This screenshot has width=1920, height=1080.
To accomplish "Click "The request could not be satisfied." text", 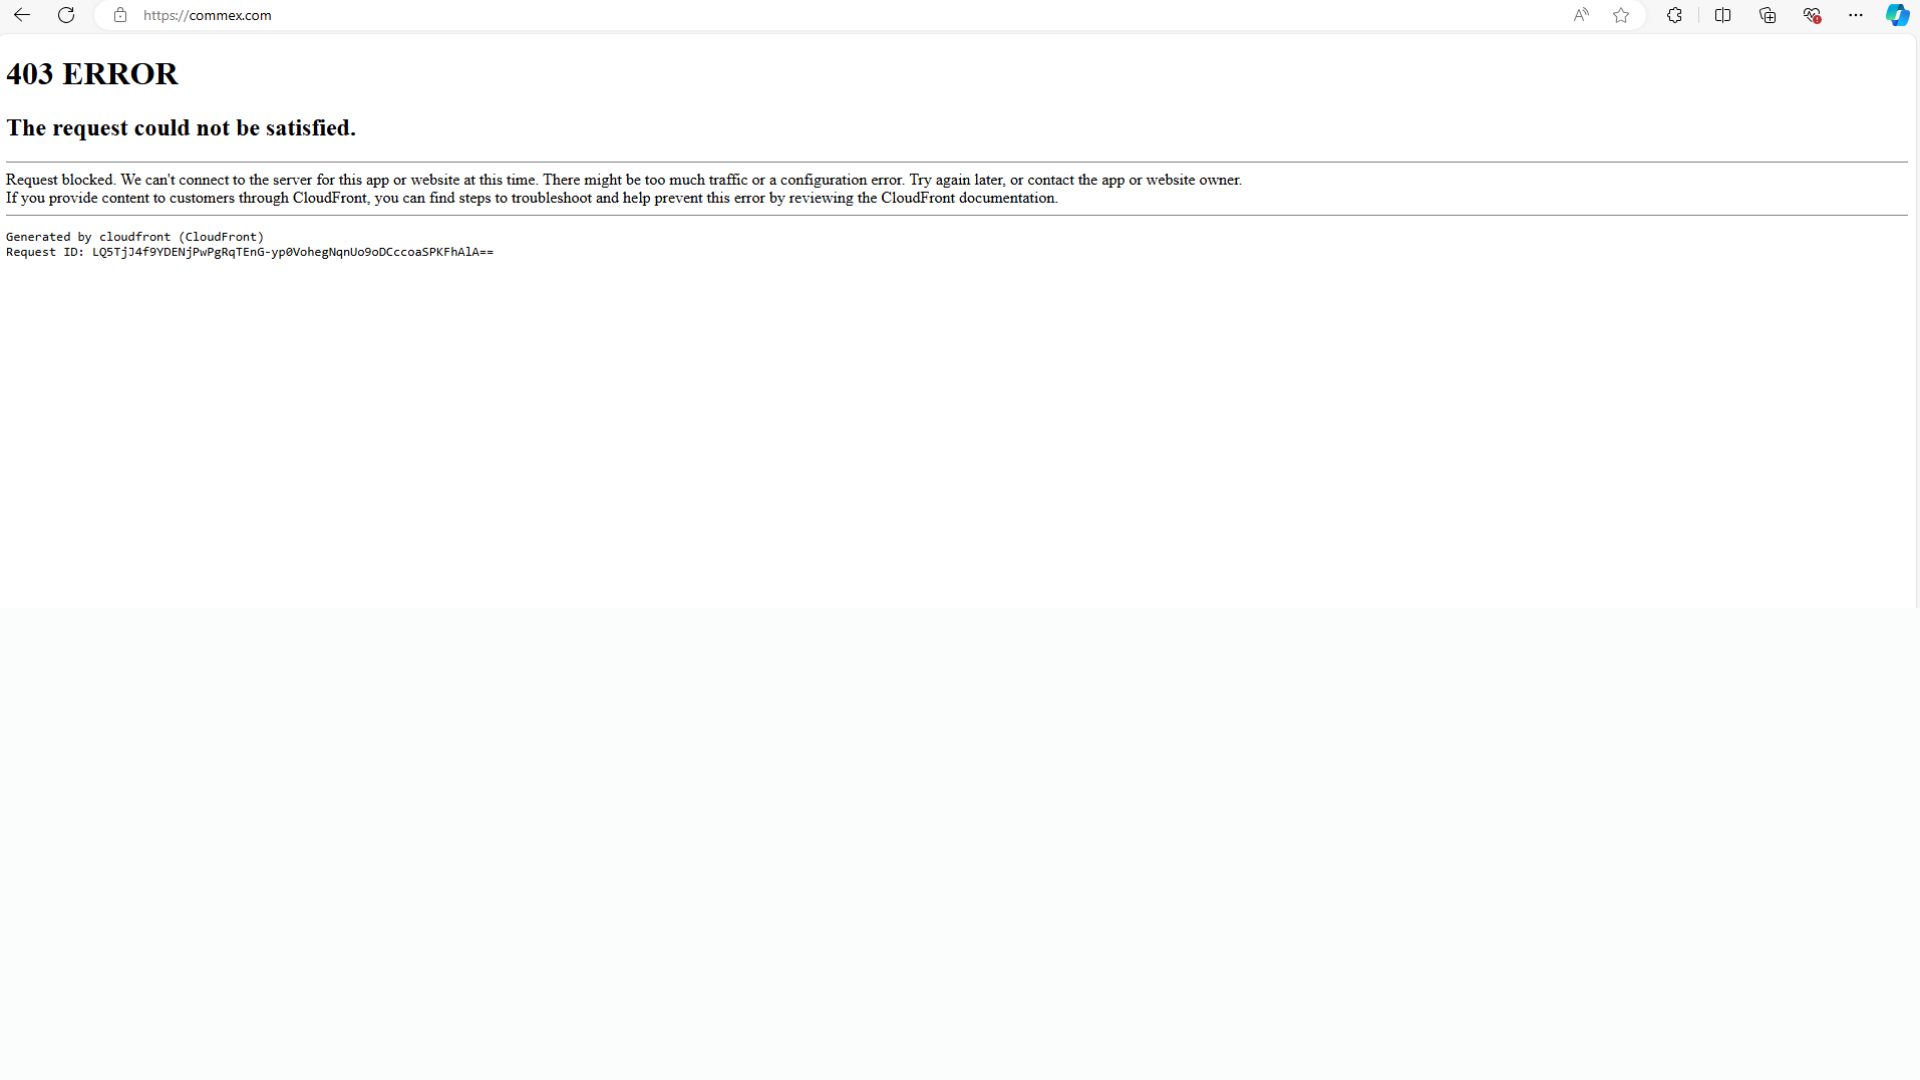I will [x=181, y=128].
